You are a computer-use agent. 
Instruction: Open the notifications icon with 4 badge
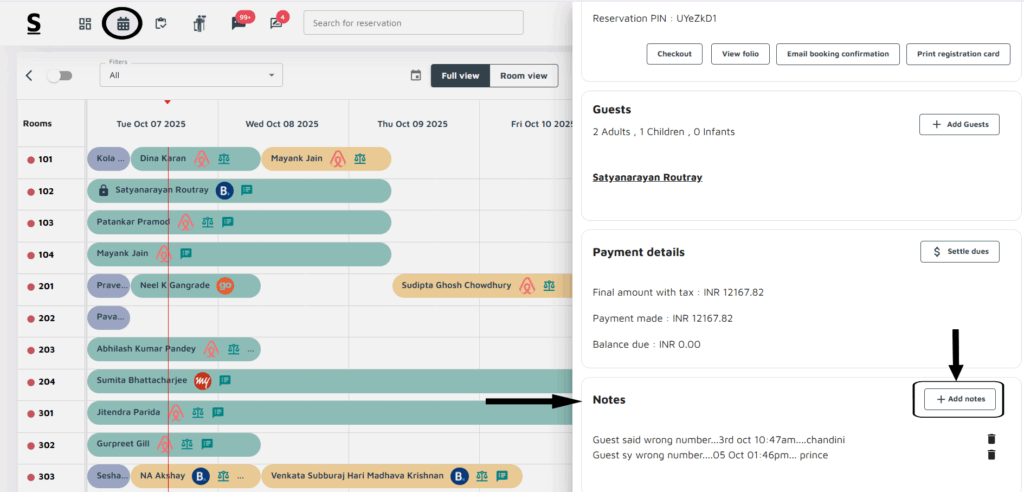coord(277,22)
